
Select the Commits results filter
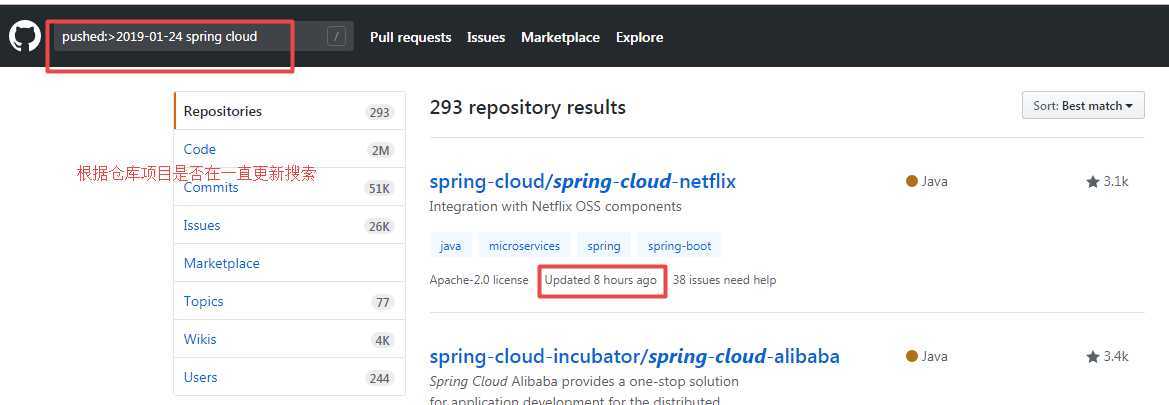pyautogui.click(x=290, y=187)
